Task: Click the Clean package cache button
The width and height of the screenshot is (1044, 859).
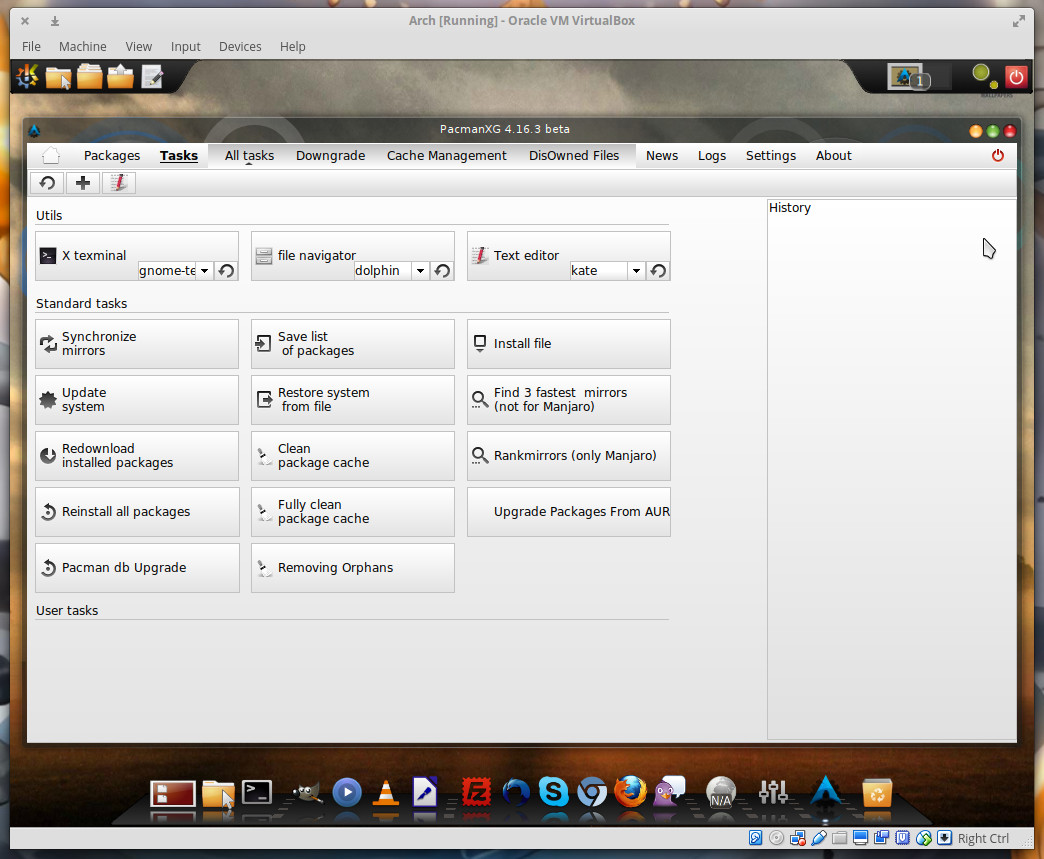Action: pyautogui.click(x=352, y=455)
